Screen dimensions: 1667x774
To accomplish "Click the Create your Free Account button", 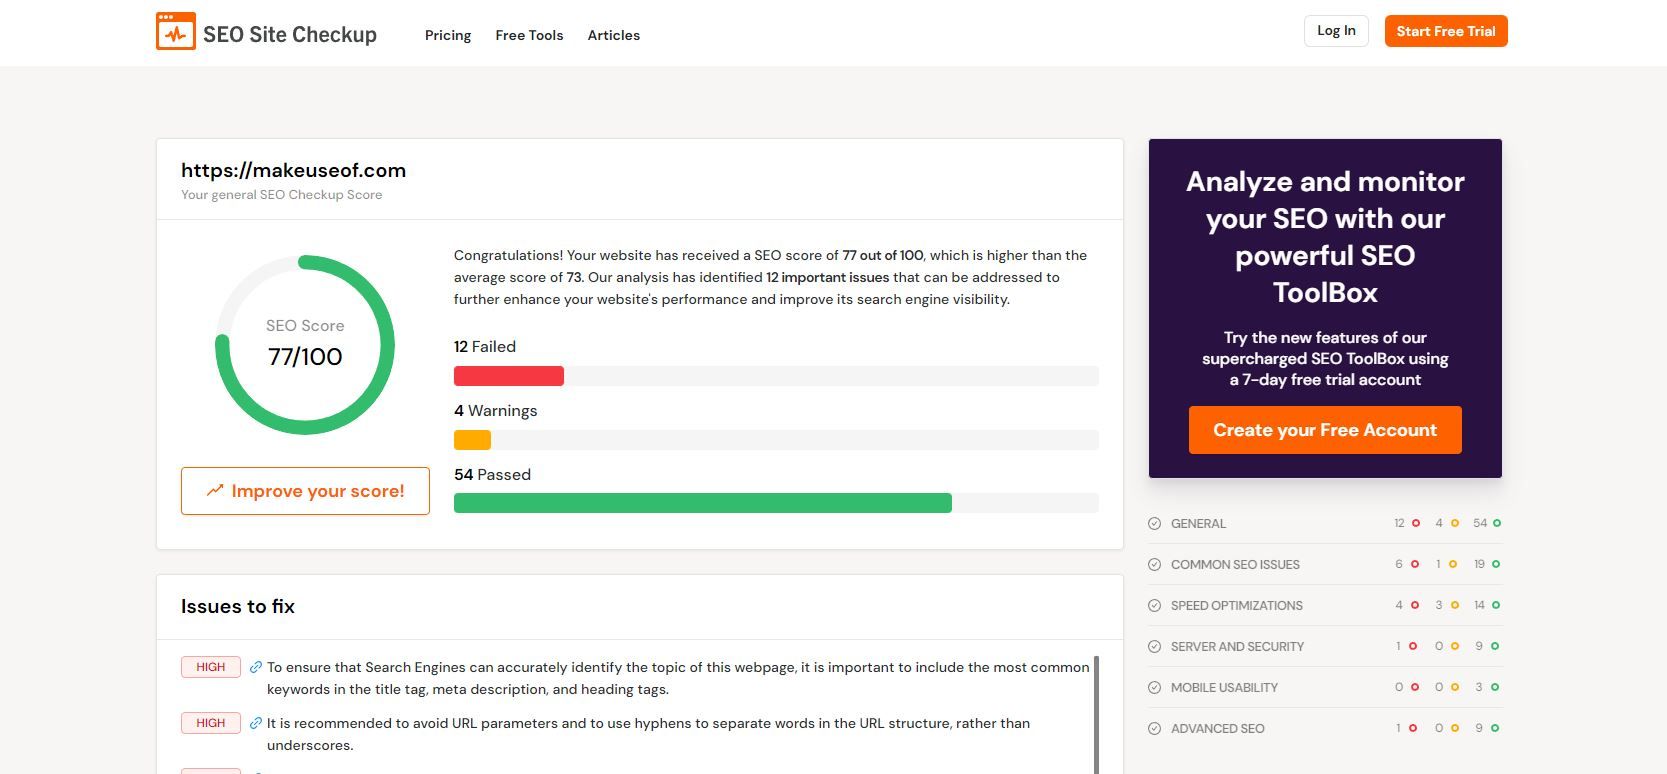I will click(1325, 430).
